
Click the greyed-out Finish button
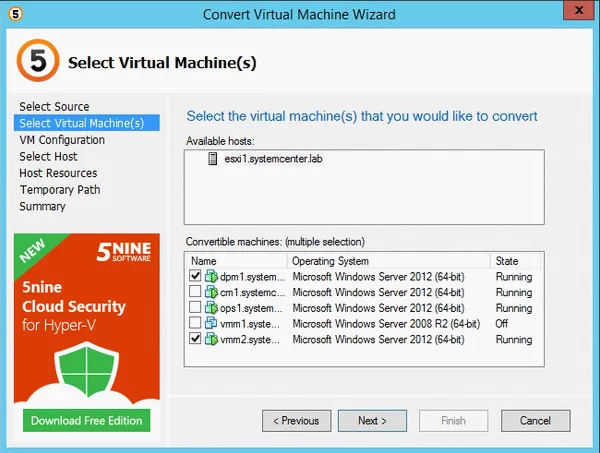(453, 421)
